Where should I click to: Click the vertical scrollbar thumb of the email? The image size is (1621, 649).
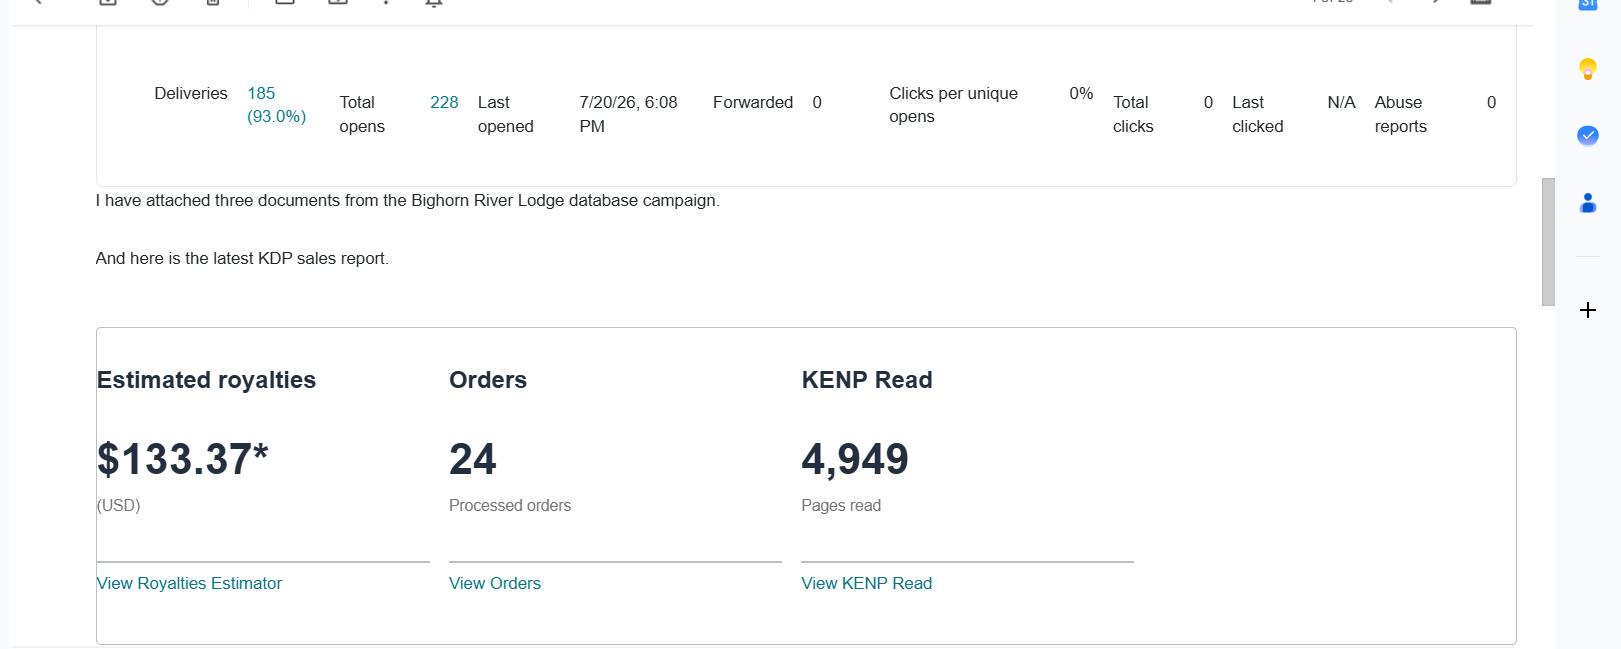[1548, 242]
